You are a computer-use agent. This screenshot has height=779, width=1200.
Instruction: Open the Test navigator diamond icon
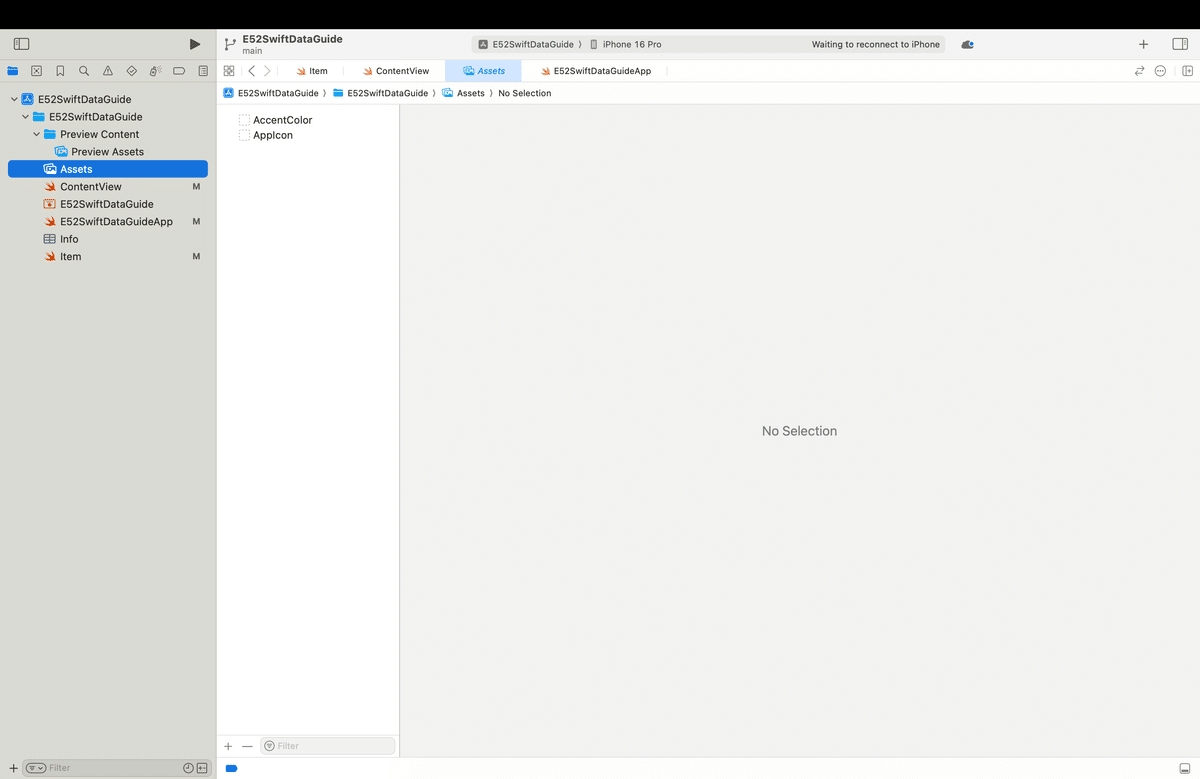click(x=131, y=71)
